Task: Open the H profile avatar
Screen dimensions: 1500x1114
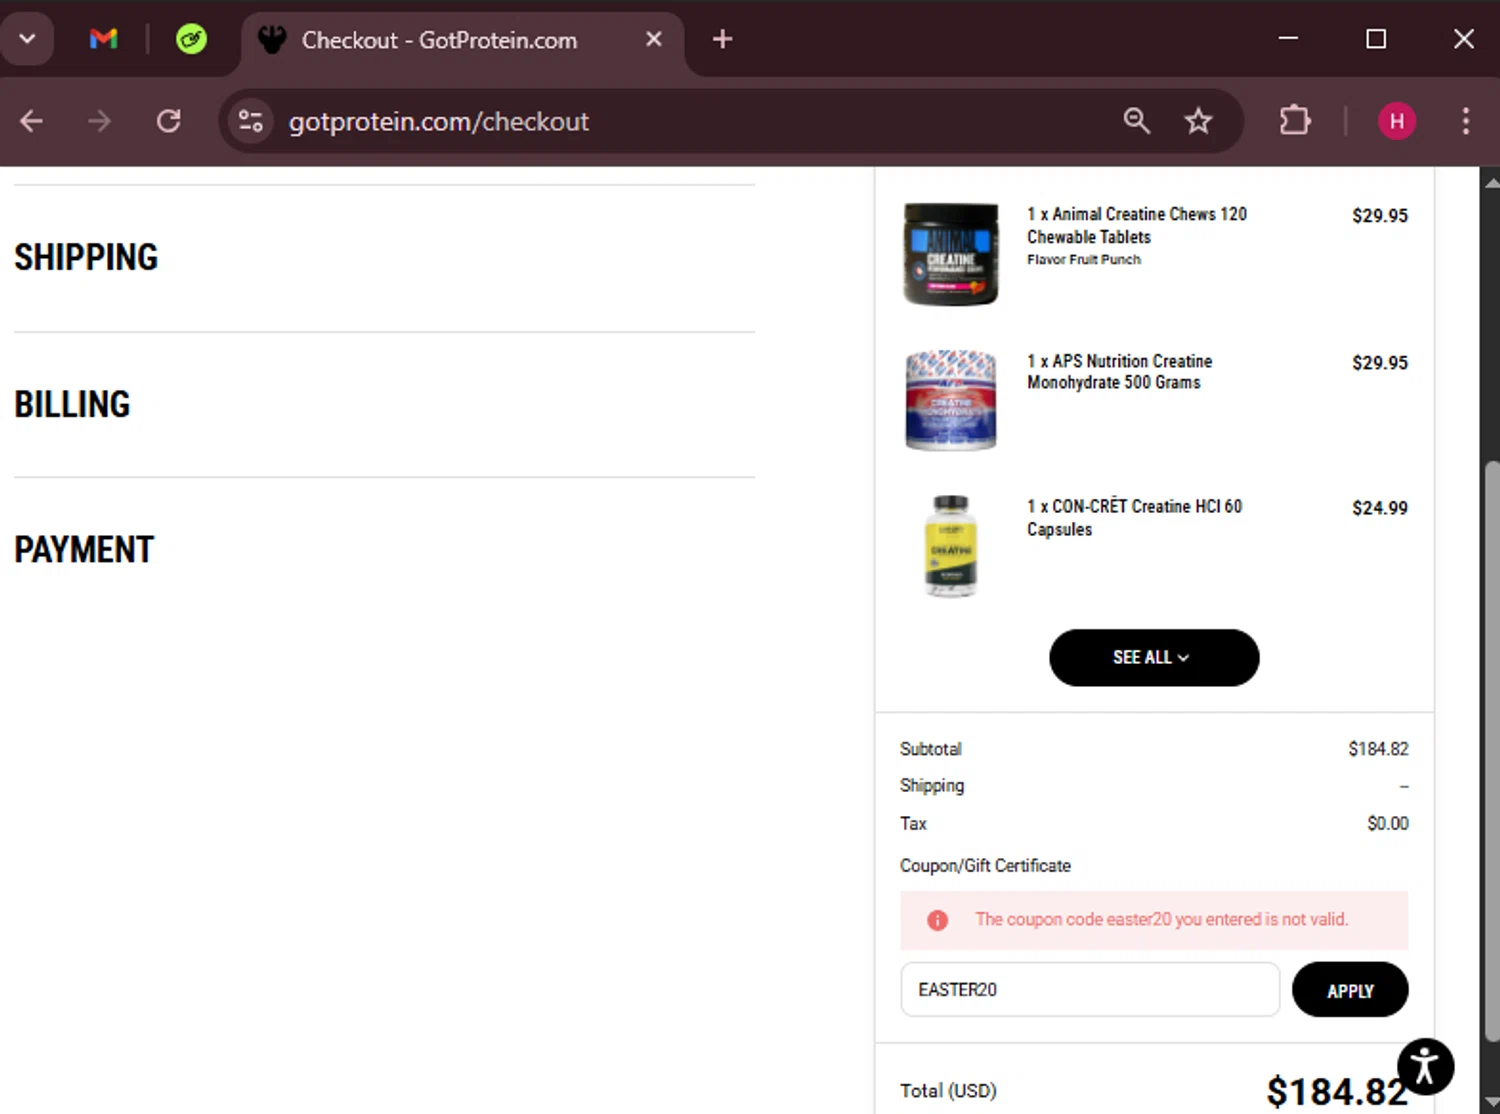Action: pyautogui.click(x=1397, y=121)
